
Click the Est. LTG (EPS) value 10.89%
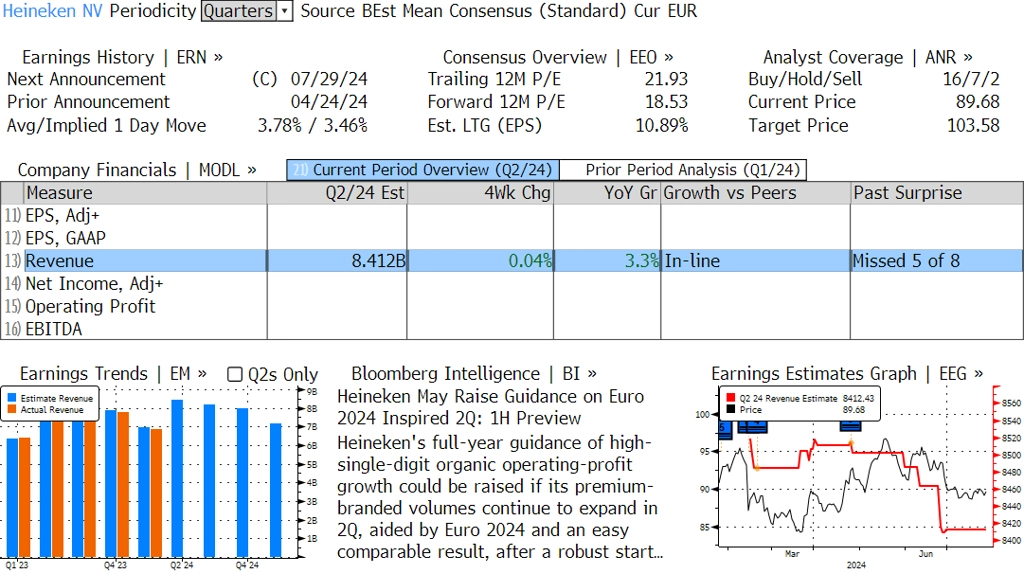[662, 125]
